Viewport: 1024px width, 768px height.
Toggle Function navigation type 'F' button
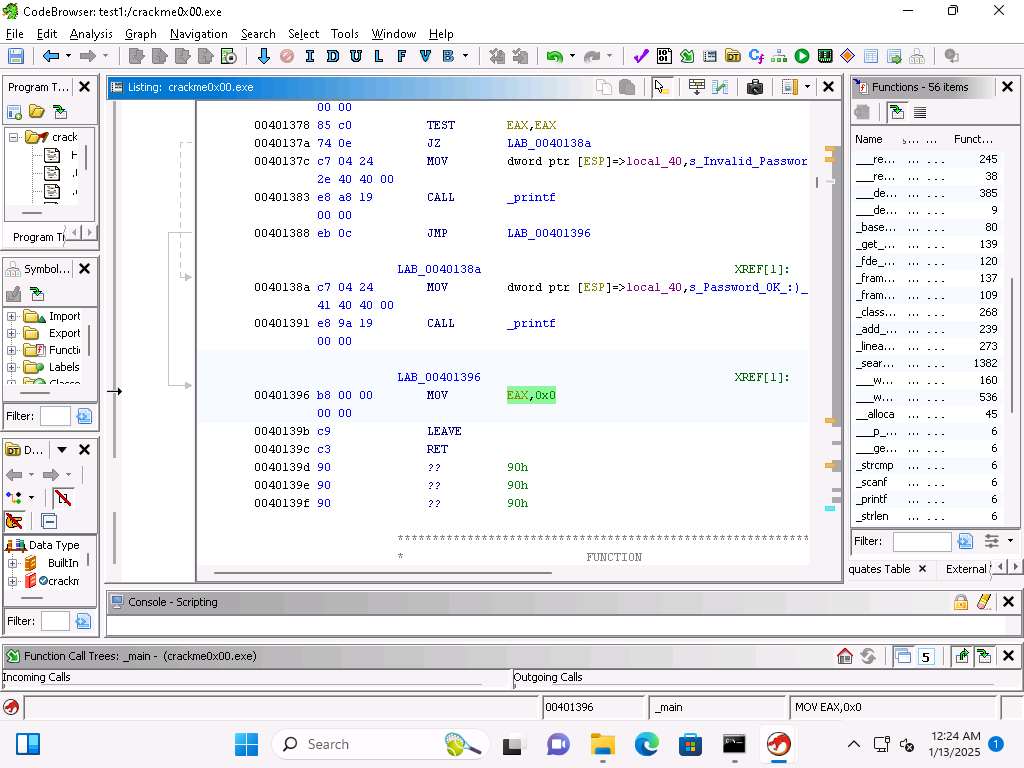[x=401, y=56]
